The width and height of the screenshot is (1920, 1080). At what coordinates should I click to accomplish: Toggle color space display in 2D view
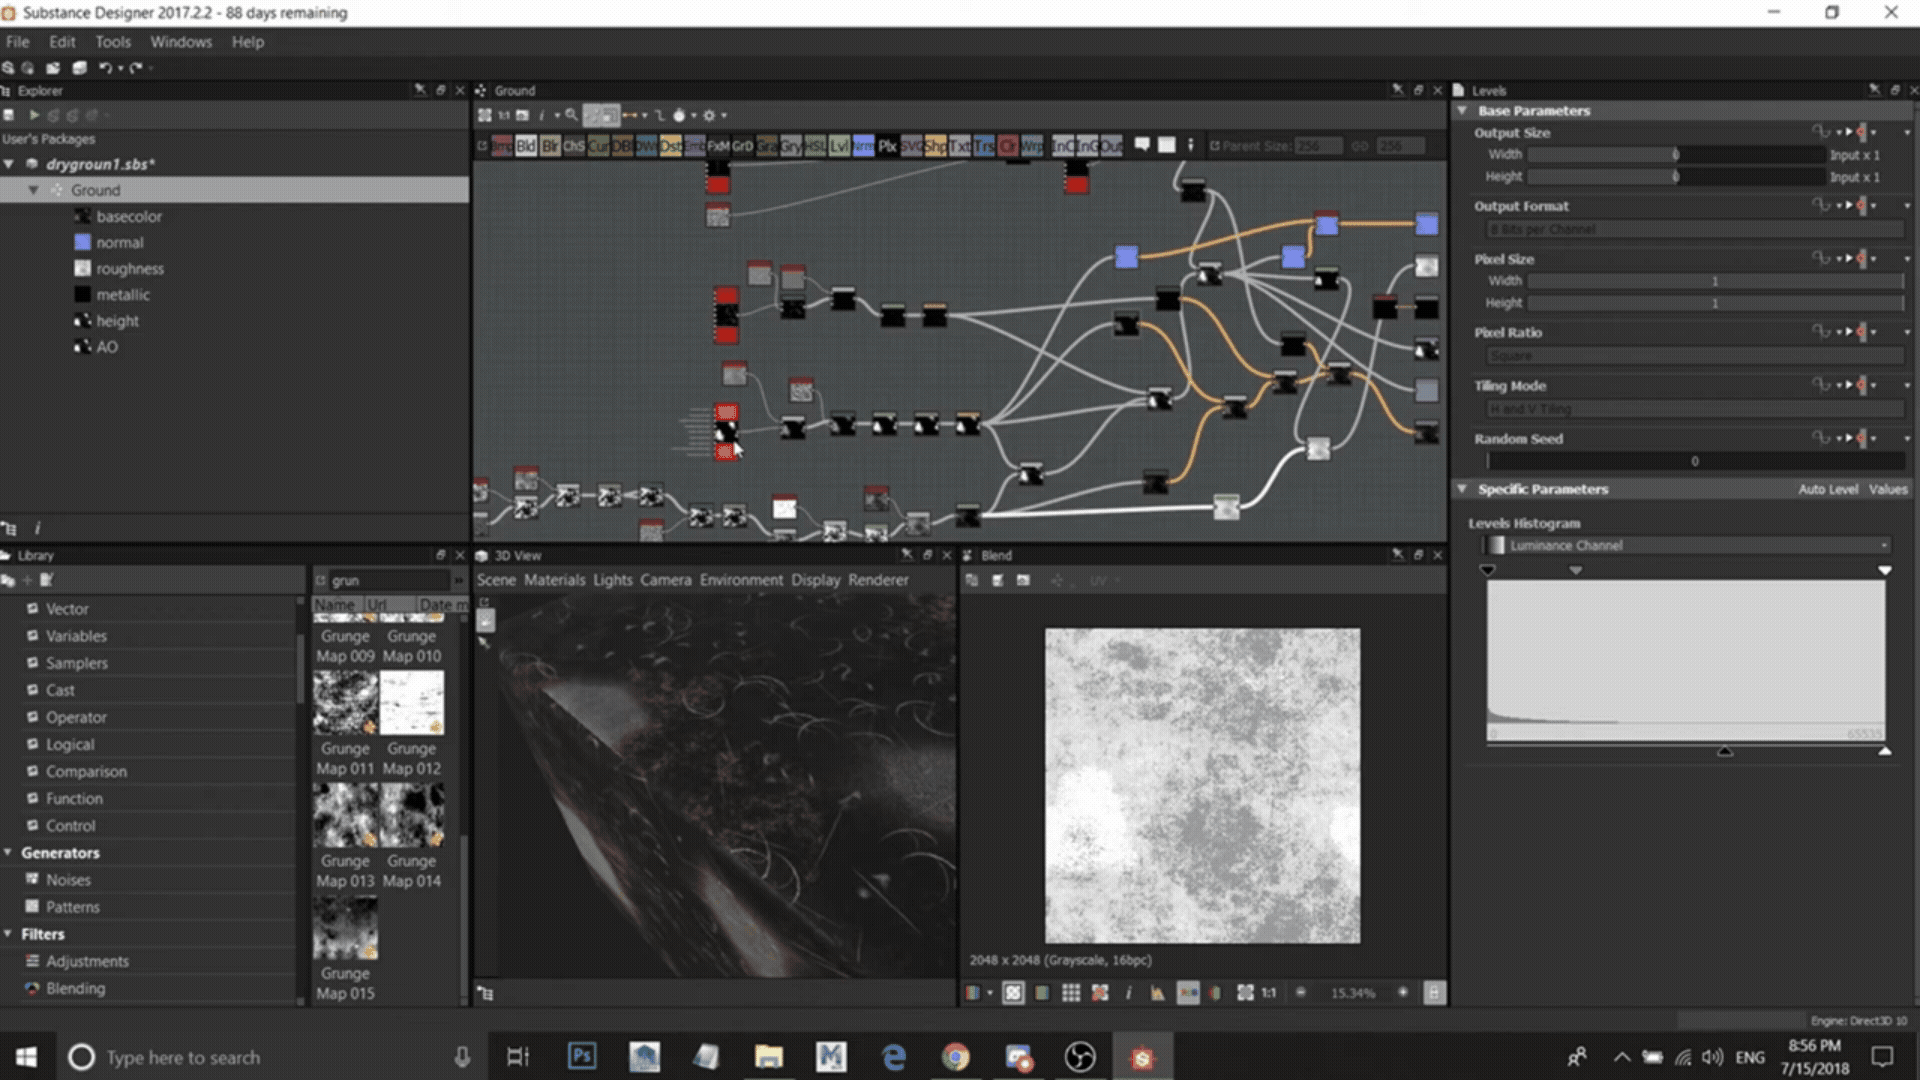1188,993
